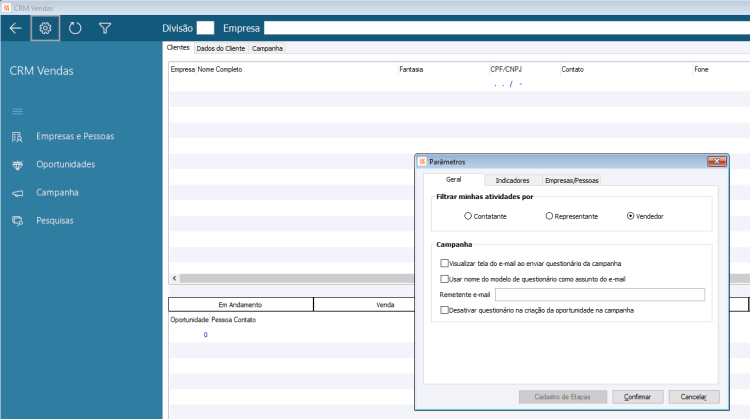Click the CRM Vendas app icon in title bar

coord(6,8)
